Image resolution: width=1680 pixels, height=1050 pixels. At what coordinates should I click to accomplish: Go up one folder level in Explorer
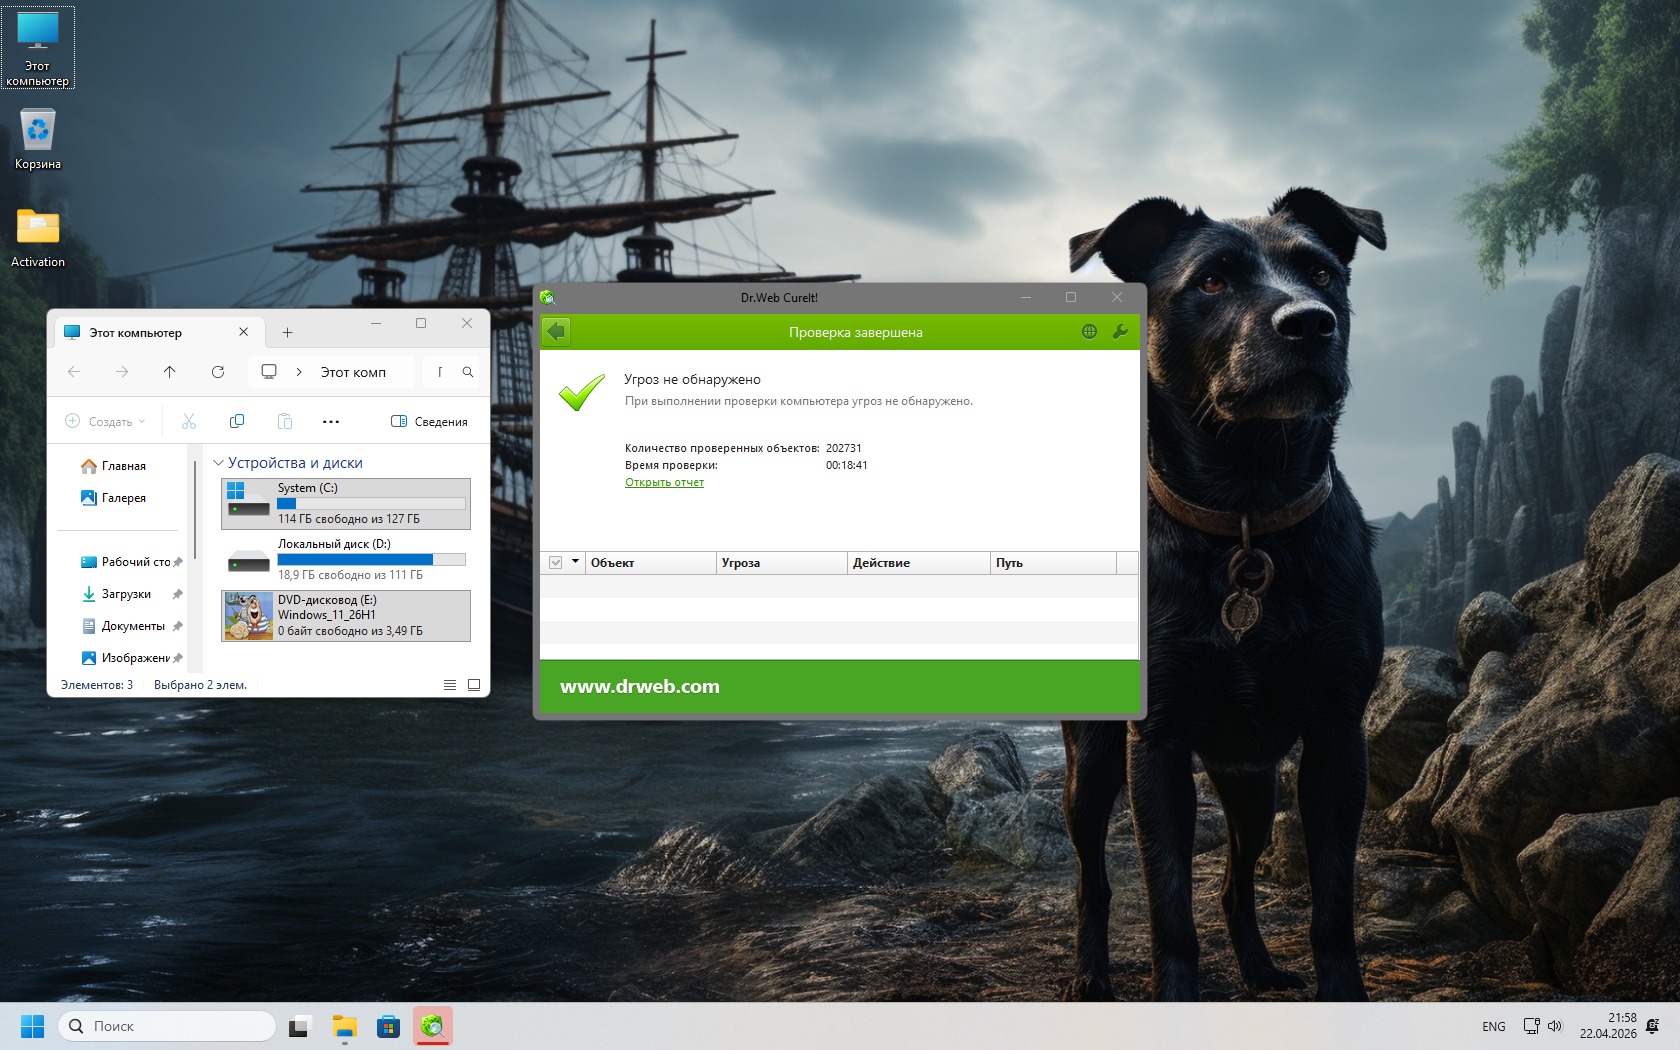pyautogui.click(x=170, y=372)
